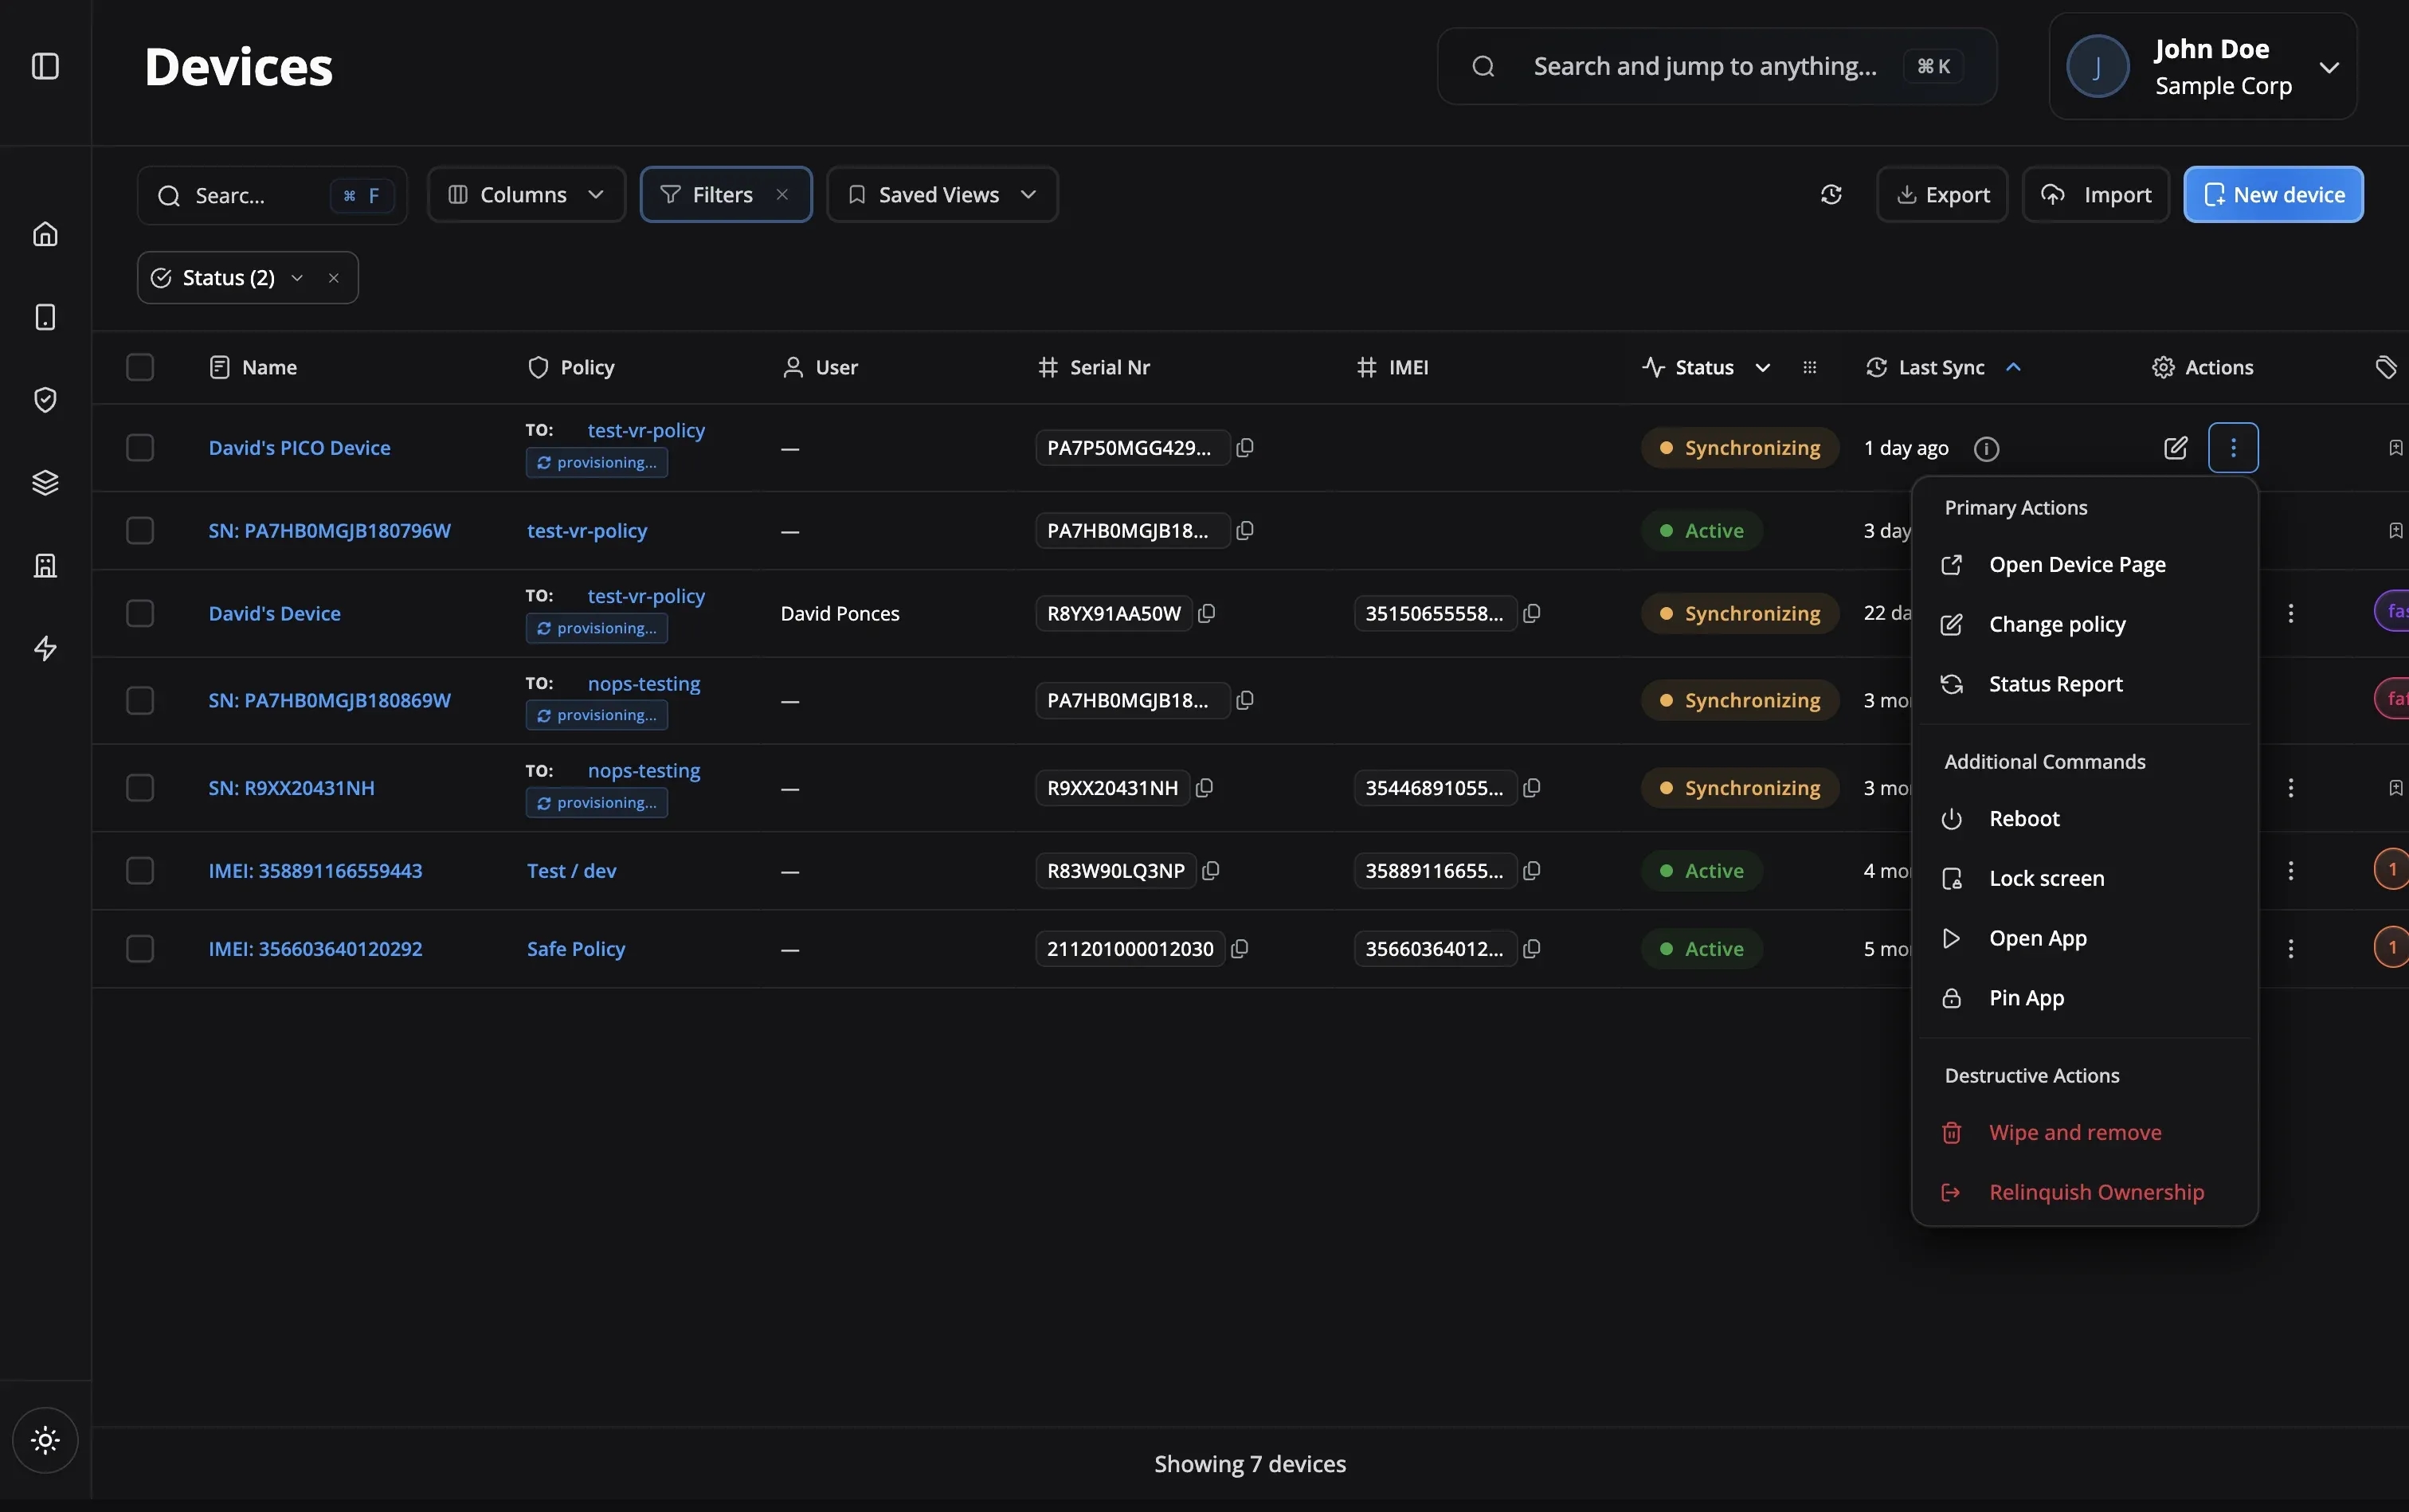
Task: Open the test-vr-policy link in second row
Action: pos(587,531)
